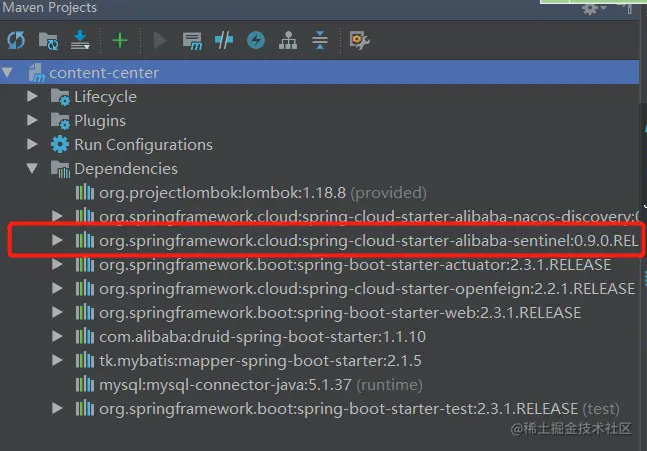The width and height of the screenshot is (647, 451).
Task: Click library icon beside mysql-connector-java
Action: pos(85,385)
